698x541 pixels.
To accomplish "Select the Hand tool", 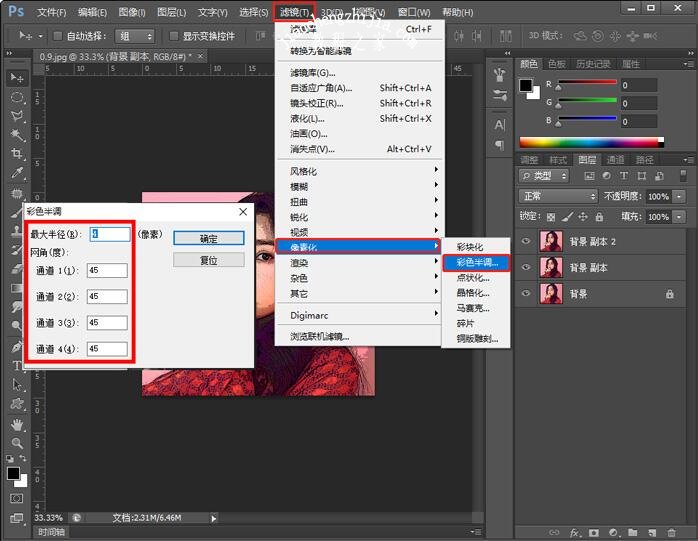I will 17,423.
